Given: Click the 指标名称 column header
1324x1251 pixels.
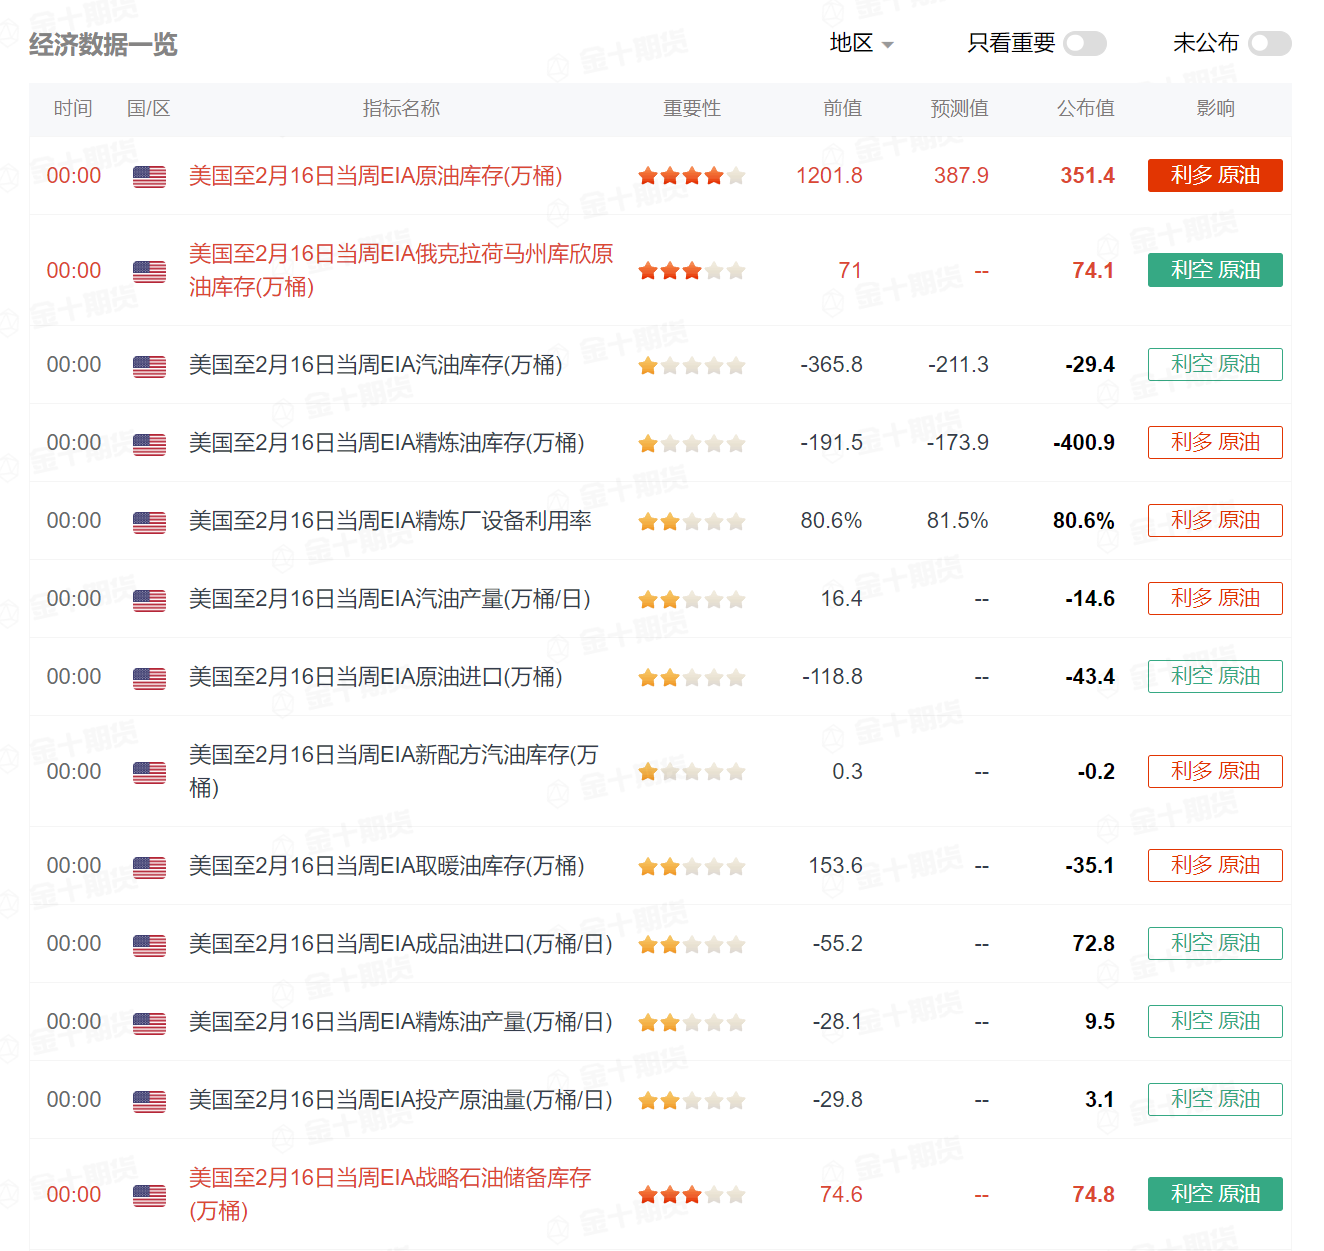Looking at the screenshot, I should point(401,109).
